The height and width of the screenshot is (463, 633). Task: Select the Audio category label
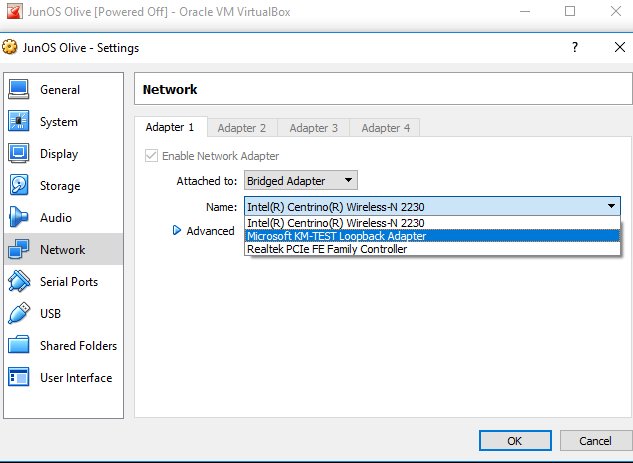[56, 218]
